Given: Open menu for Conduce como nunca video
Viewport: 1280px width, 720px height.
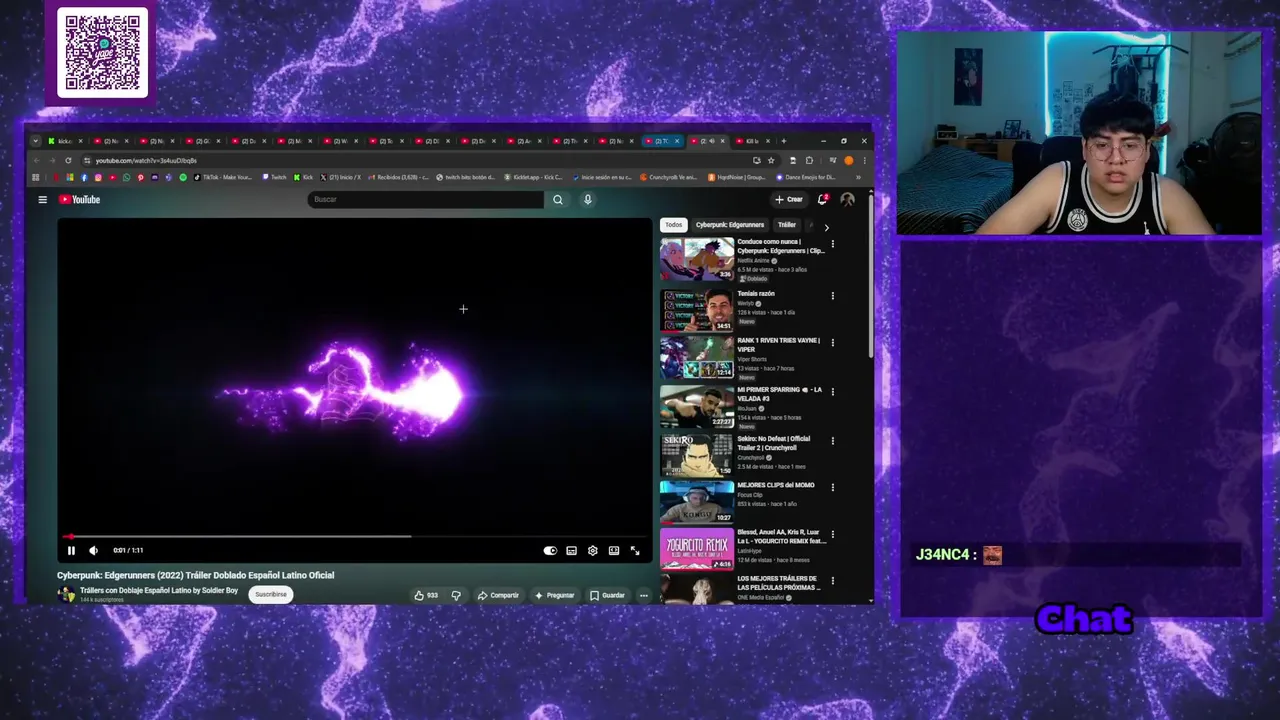Looking at the screenshot, I should [832, 244].
